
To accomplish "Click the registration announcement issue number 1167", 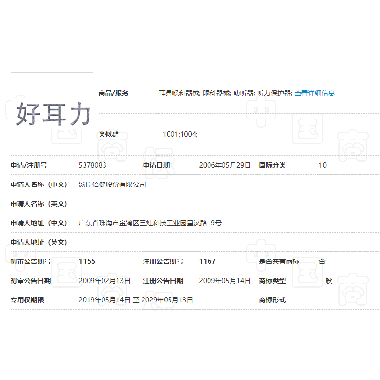I will click(207, 261).
